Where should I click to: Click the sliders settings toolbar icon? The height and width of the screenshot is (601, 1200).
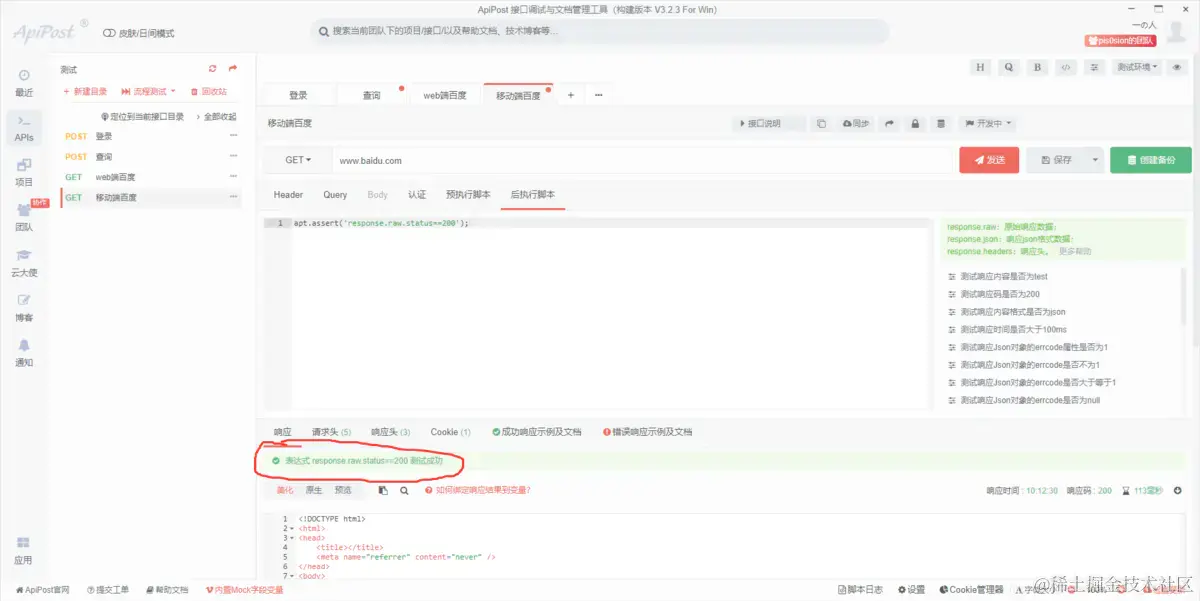point(1095,67)
